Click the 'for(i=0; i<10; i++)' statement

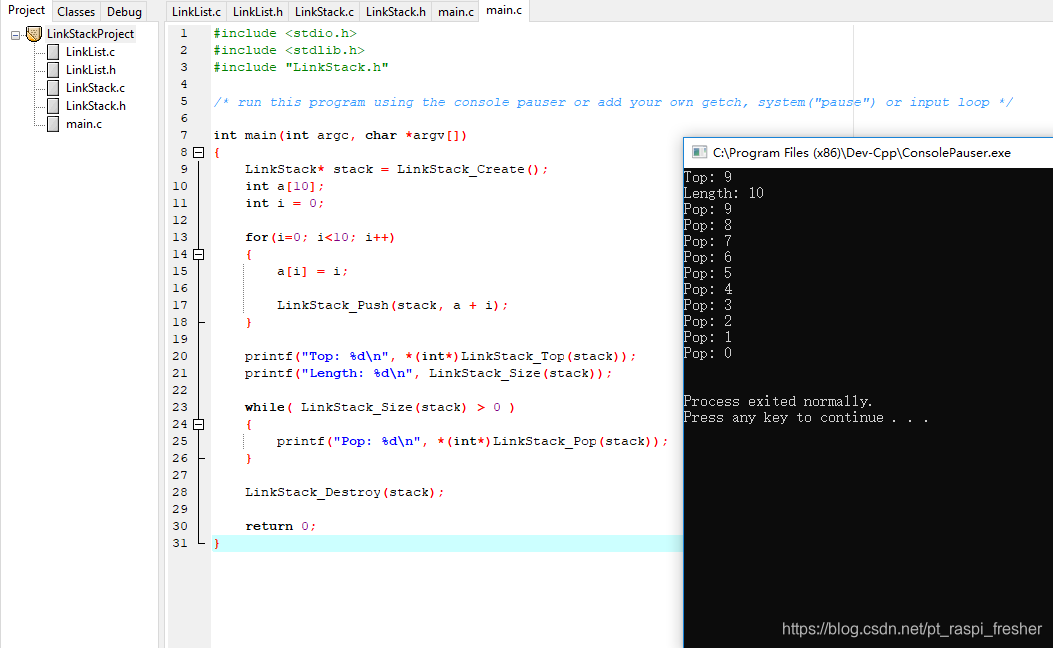pos(320,237)
